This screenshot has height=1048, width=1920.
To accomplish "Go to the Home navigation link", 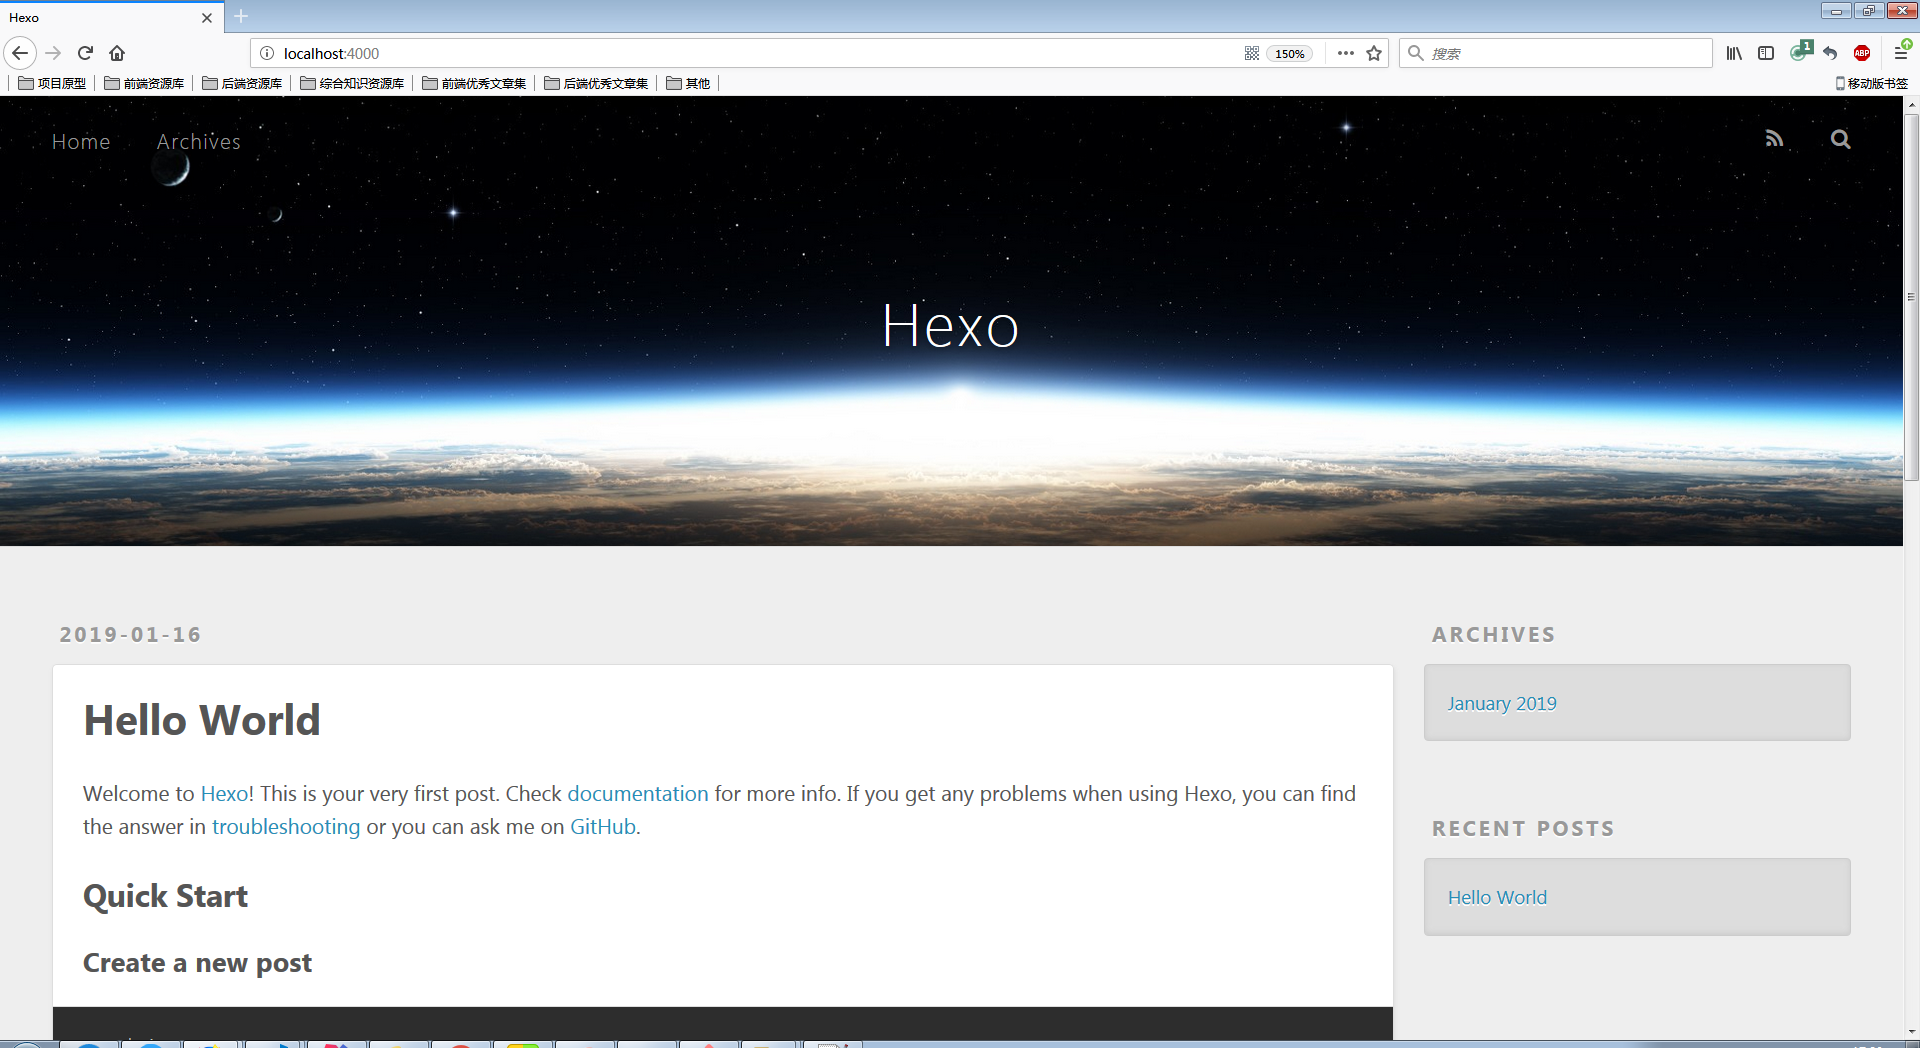I will tap(81, 142).
